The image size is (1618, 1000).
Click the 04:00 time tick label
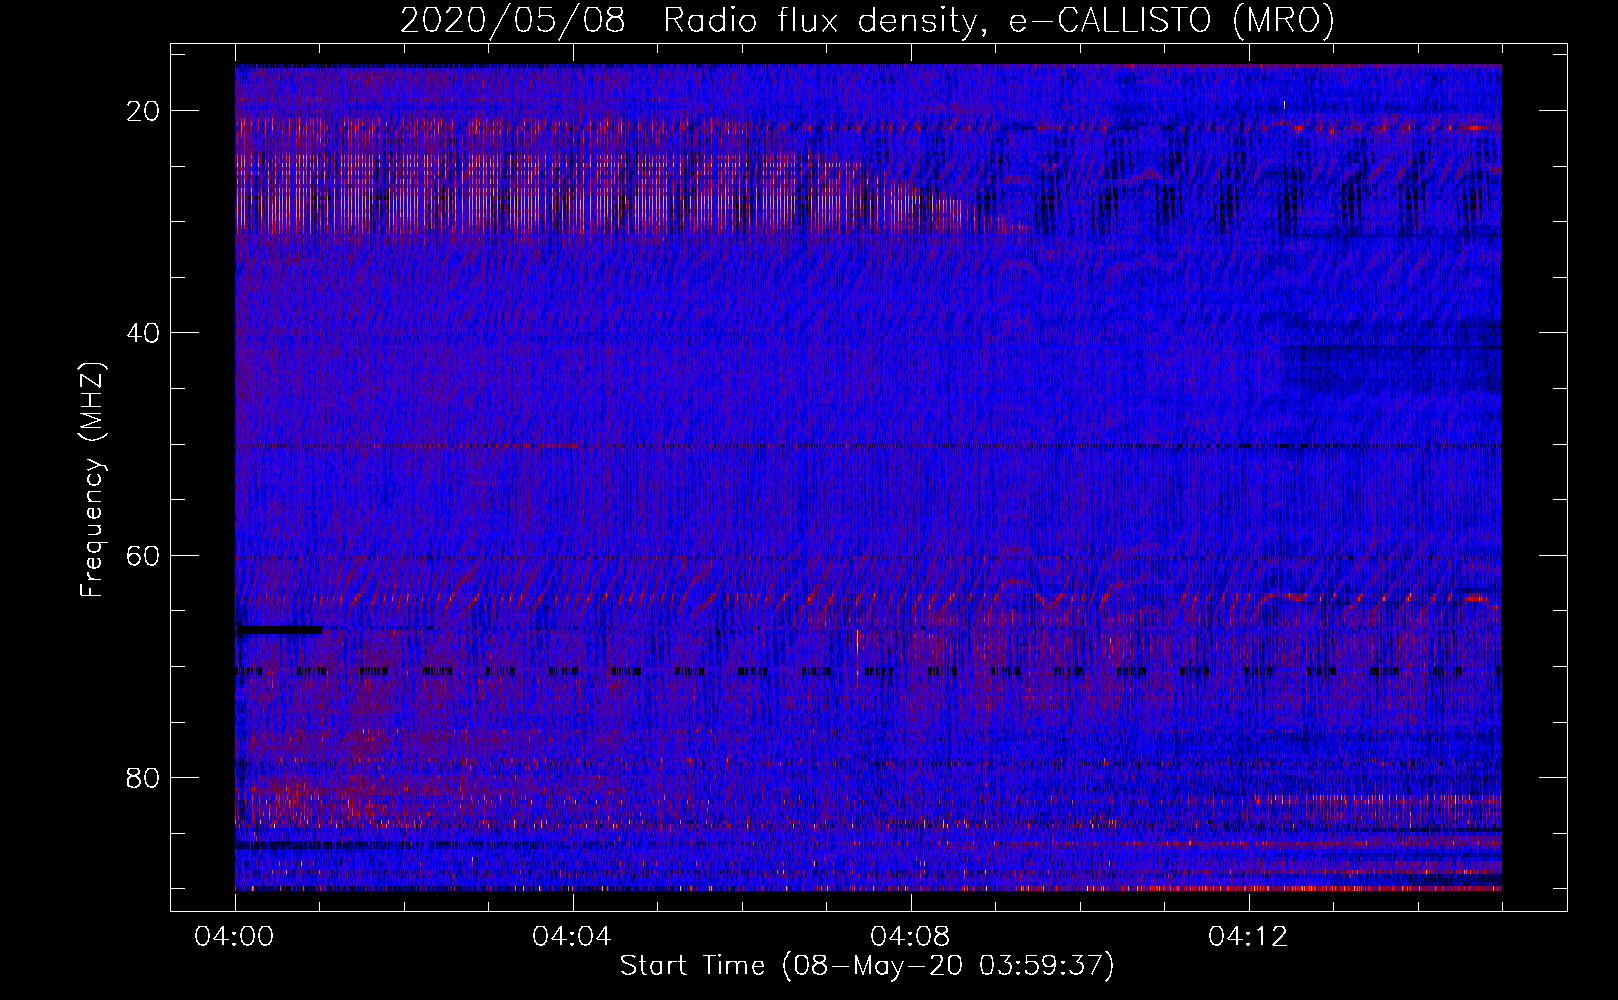click(235, 937)
